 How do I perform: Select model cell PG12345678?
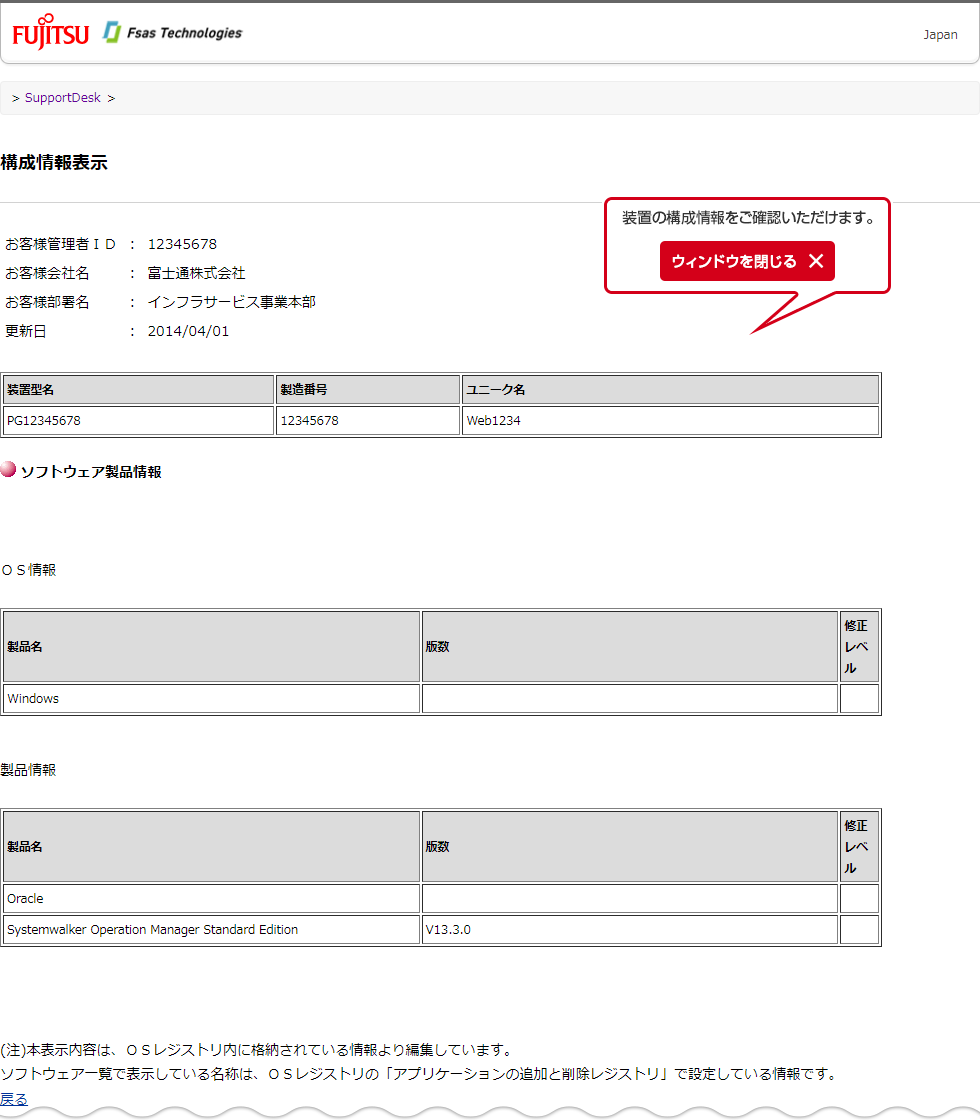tap(139, 421)
